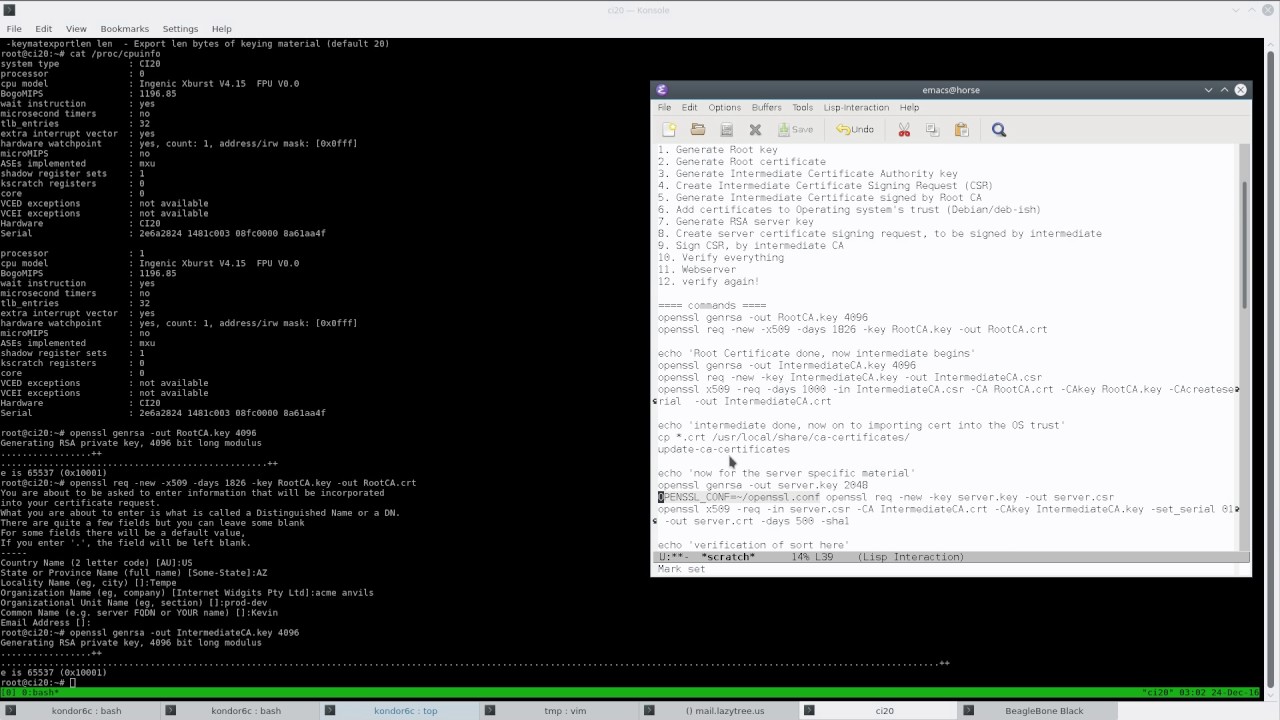Maximize the Emacs window with the up chevron
1280x720 pixels.
1224,90
